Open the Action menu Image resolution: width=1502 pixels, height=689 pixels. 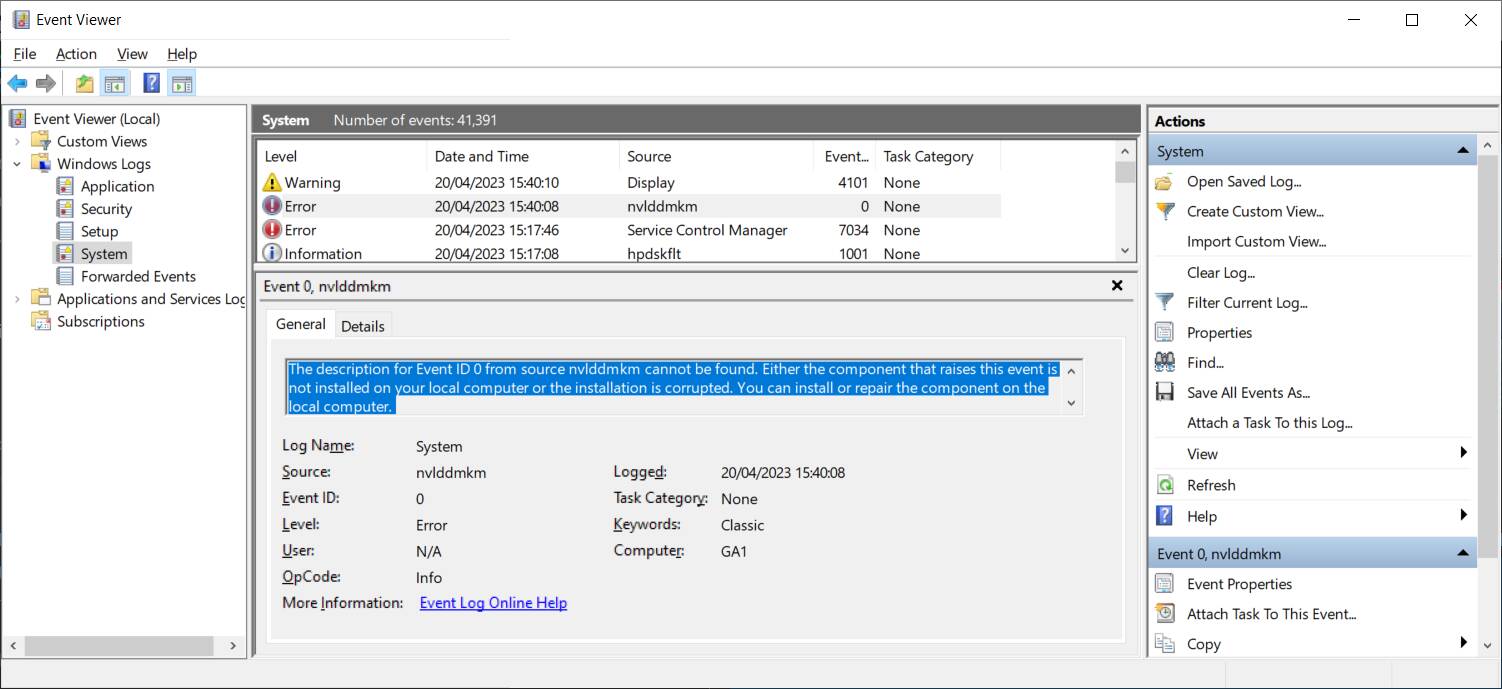pyautogui.click(x=76, y=54)
